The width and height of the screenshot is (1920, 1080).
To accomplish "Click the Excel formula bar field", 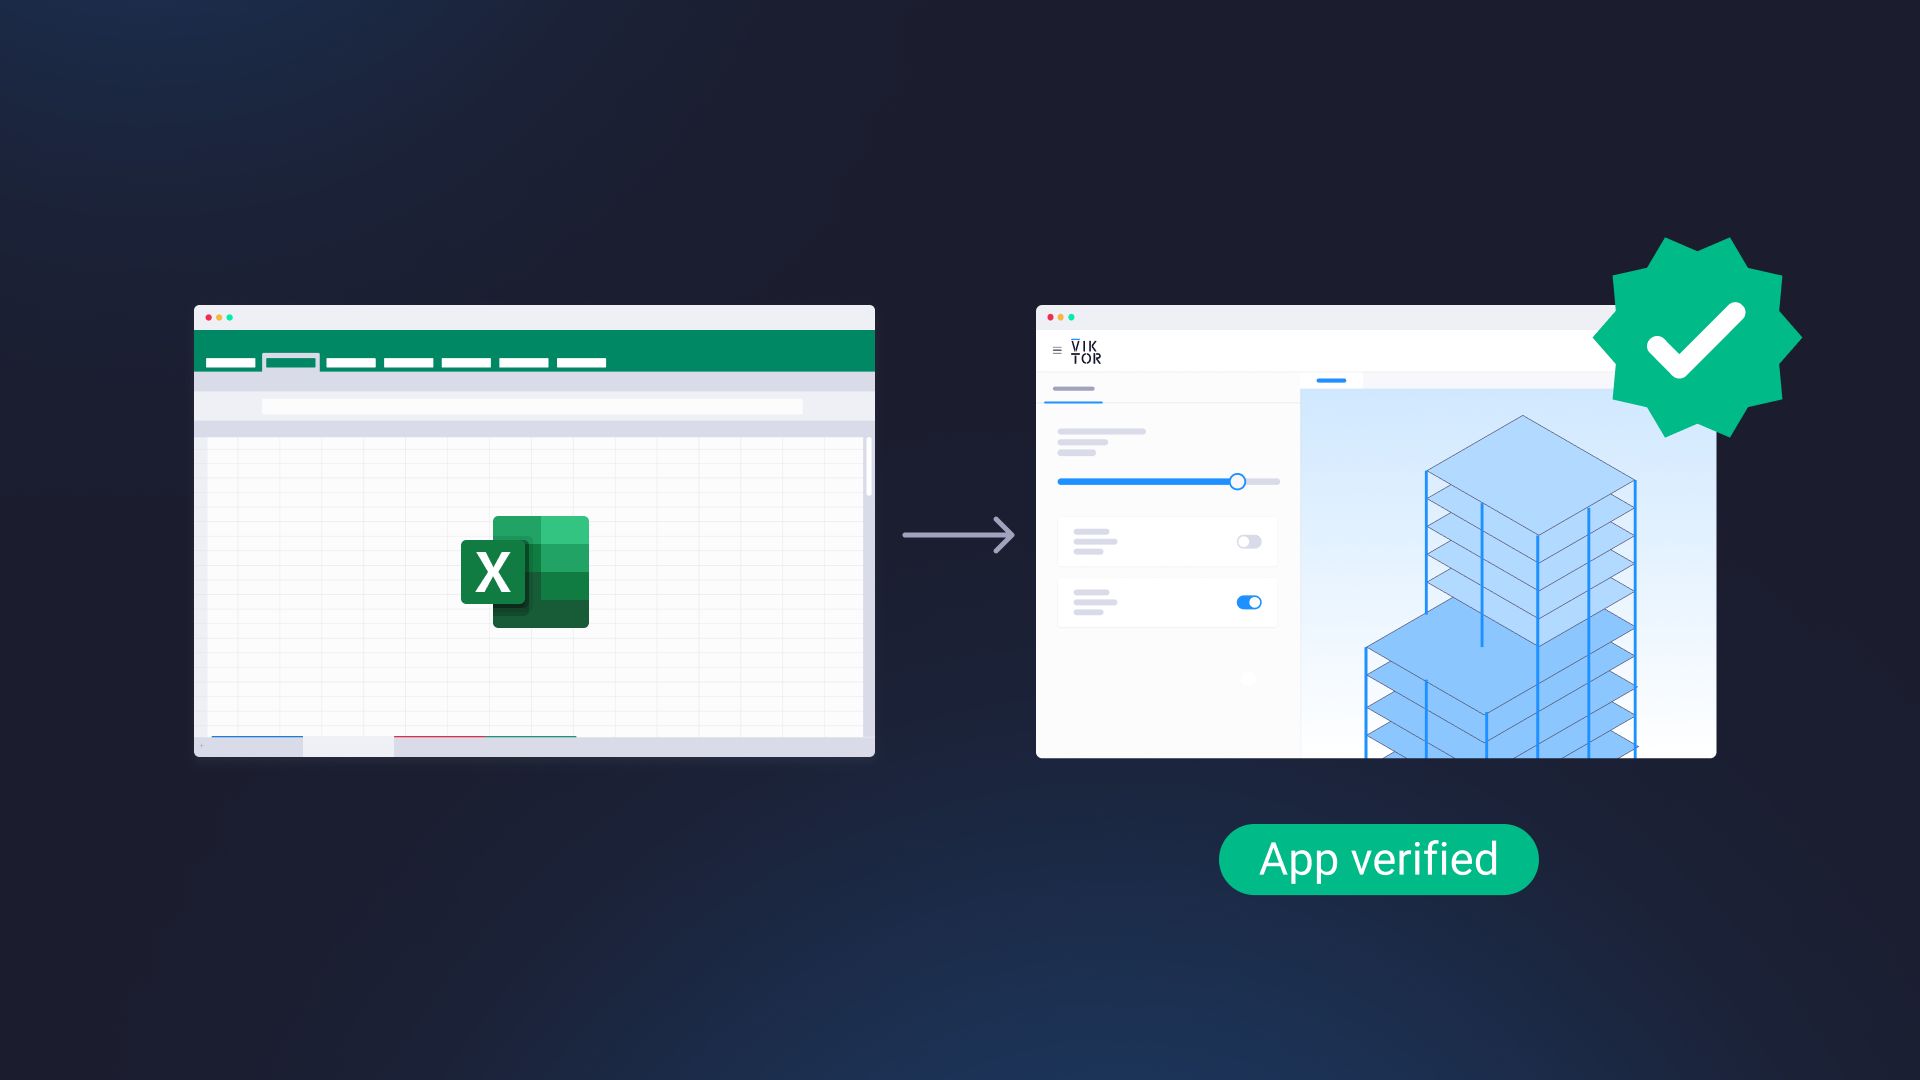I will point(532,407).
